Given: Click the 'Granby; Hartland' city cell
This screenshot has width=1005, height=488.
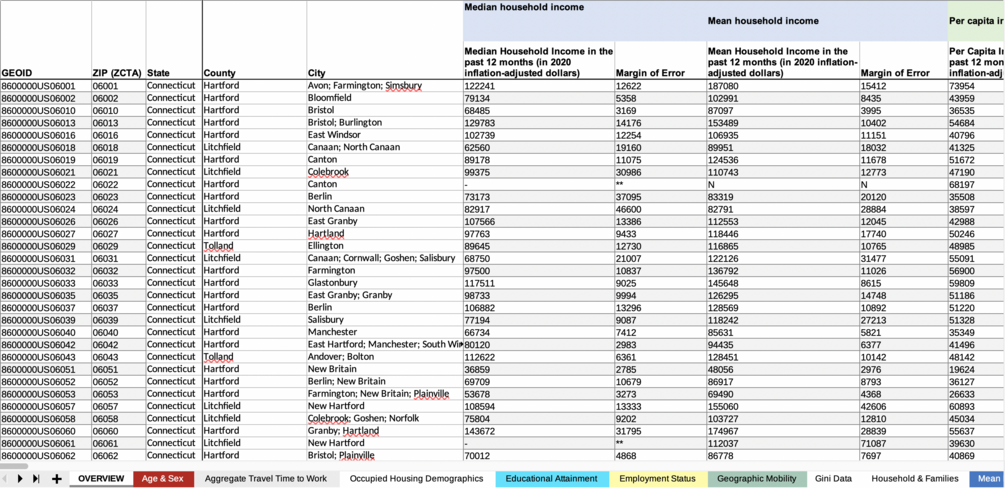Looking at the screenshot, I should (x=385, y=430).
